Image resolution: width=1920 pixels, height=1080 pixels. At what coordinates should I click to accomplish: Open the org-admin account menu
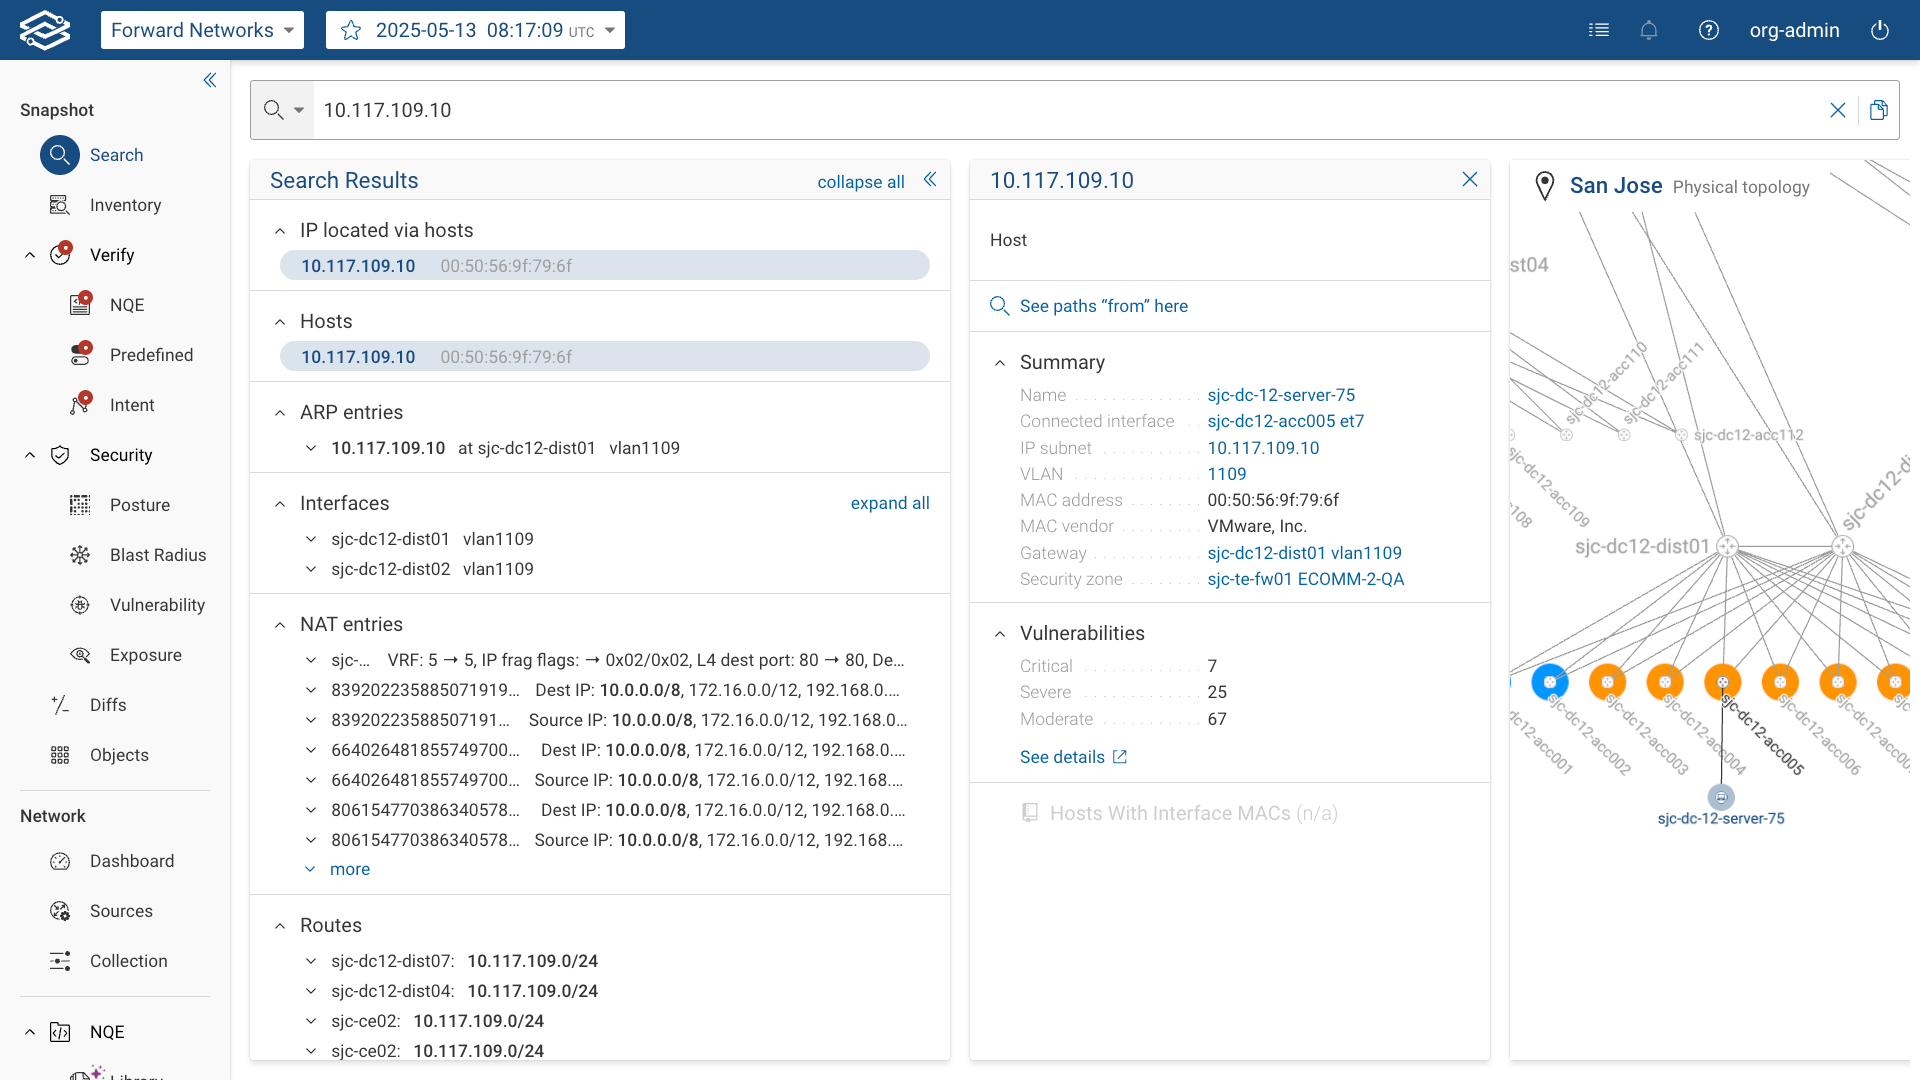(1794, 30)
